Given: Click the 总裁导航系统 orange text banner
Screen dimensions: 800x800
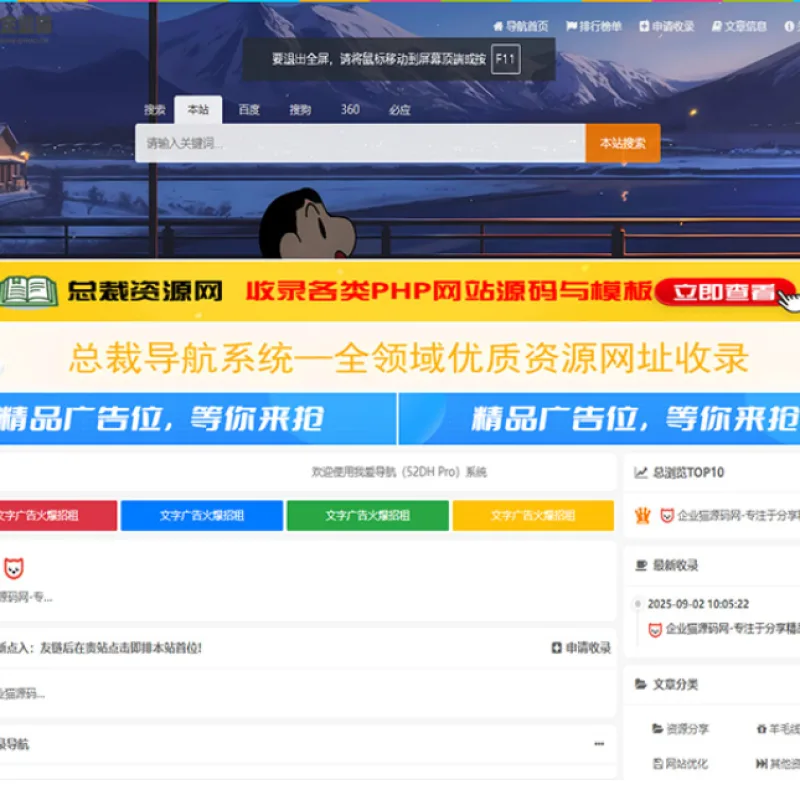Looking at the screenshot, I should tap(408, 358).
